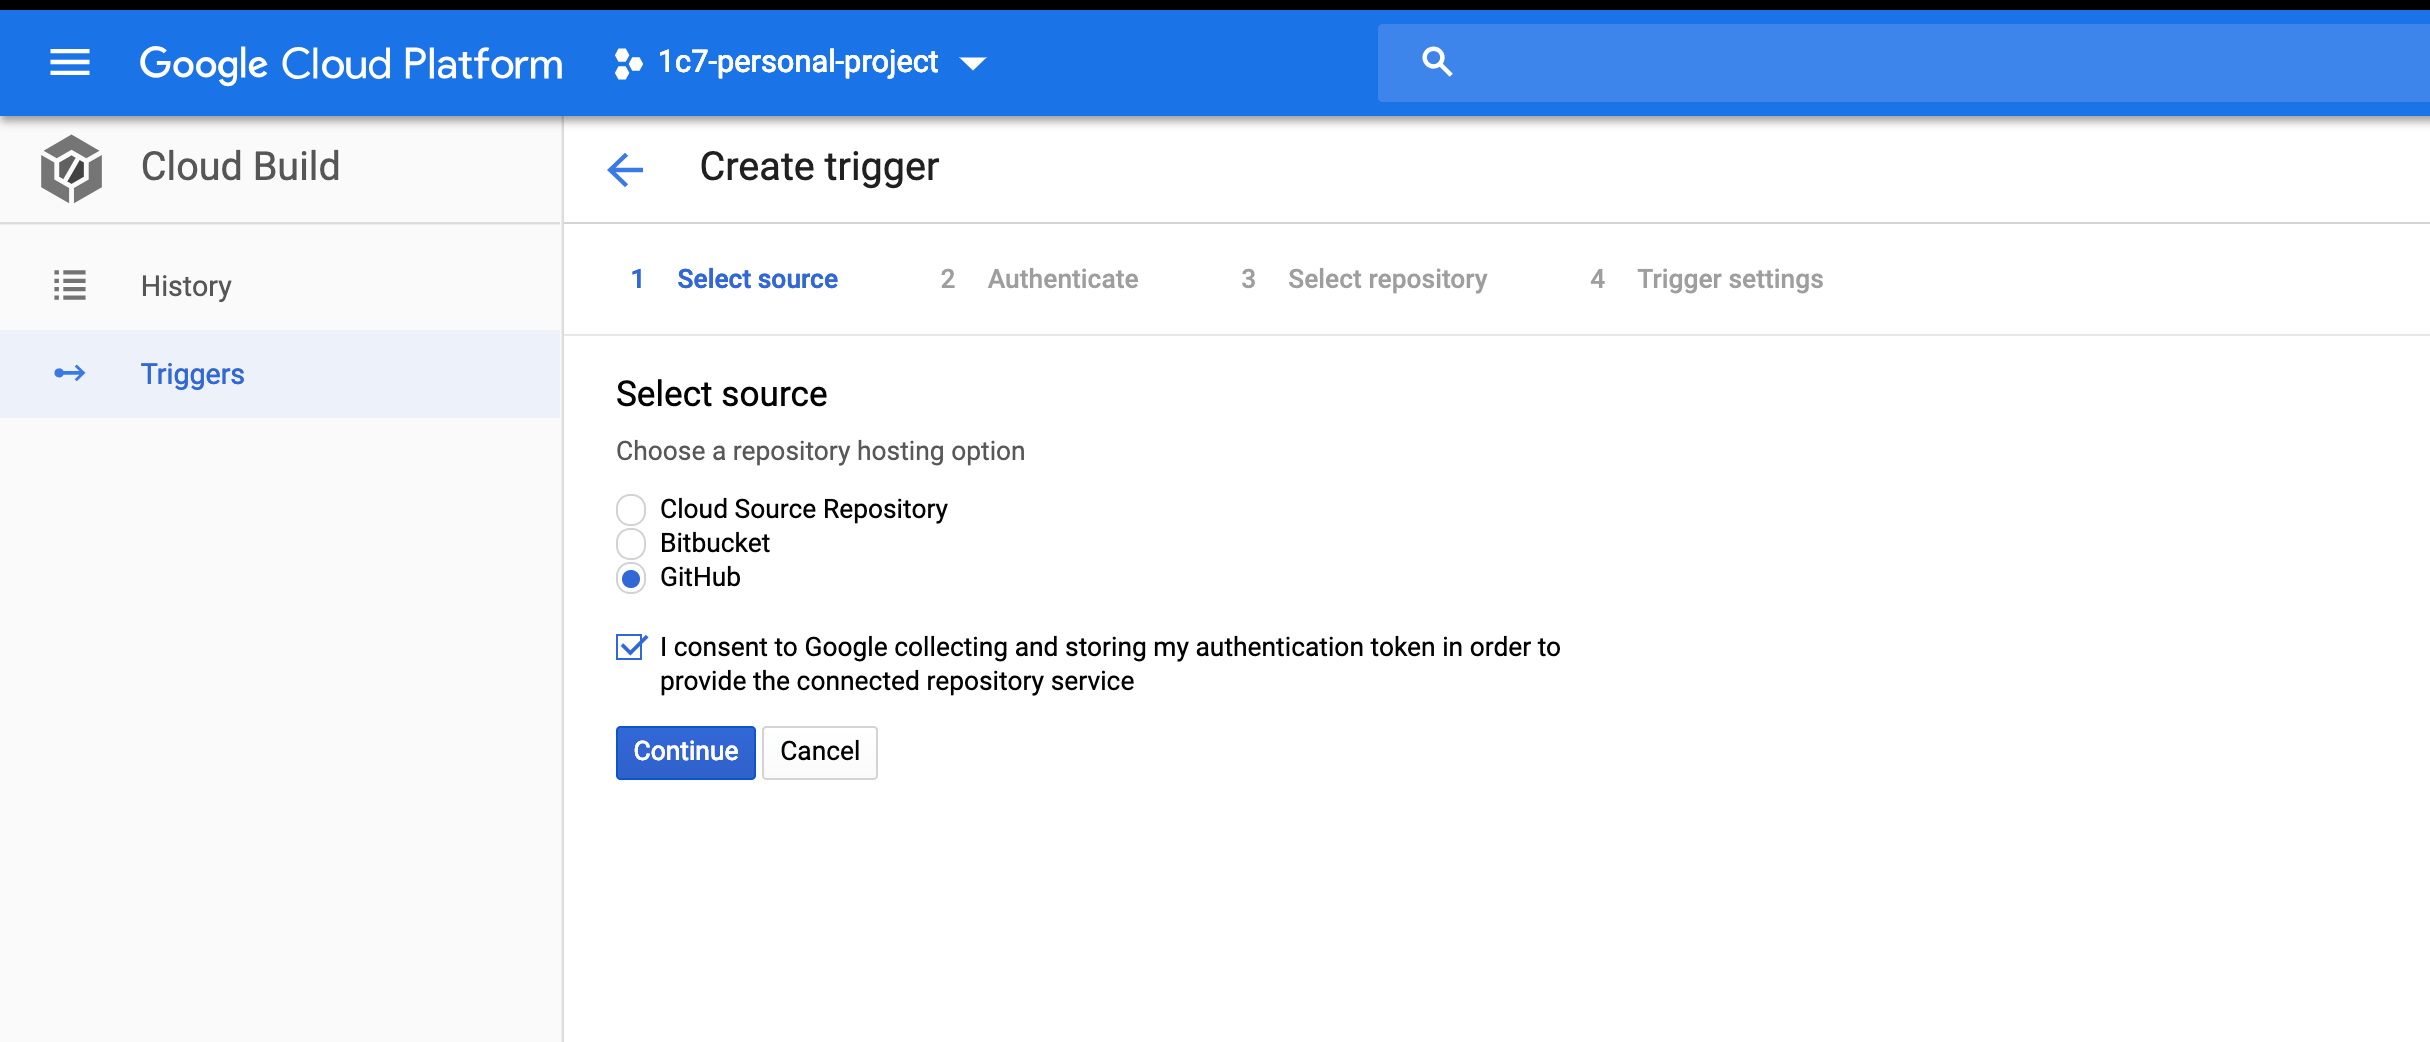Click the Google Cloud Platform logo
Image resolution: width=2430 pixels, height=1042 pixels.
coord(352,62)
